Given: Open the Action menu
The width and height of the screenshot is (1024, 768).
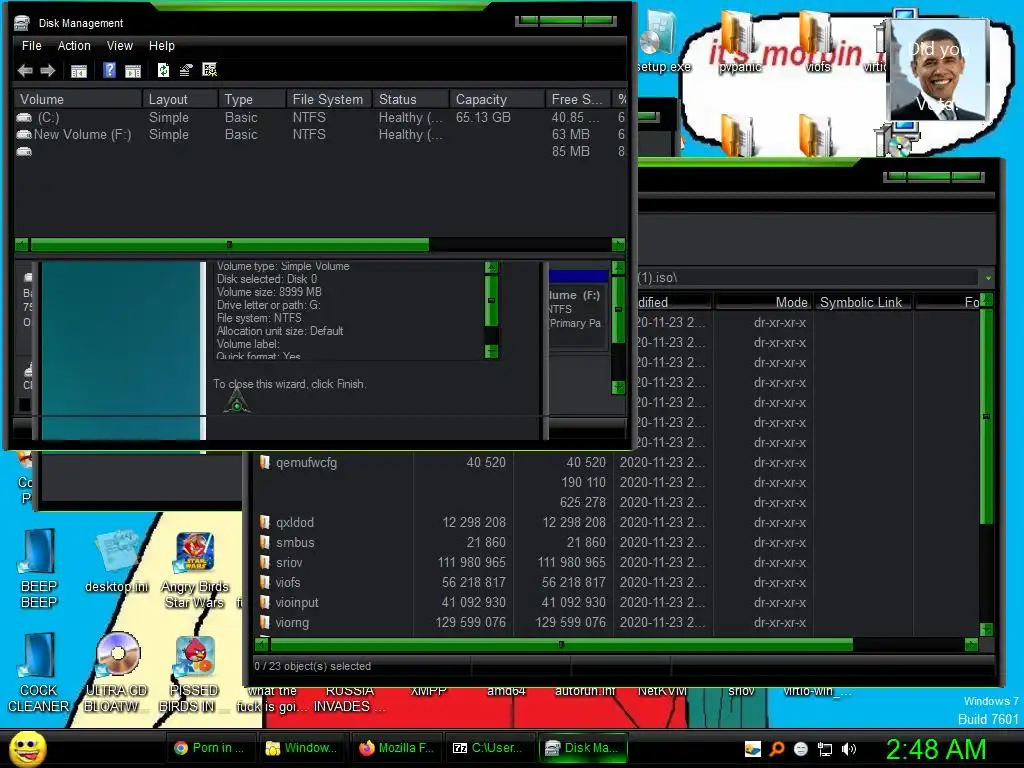Looking at the screenshot, I should (x=74, y=46).
